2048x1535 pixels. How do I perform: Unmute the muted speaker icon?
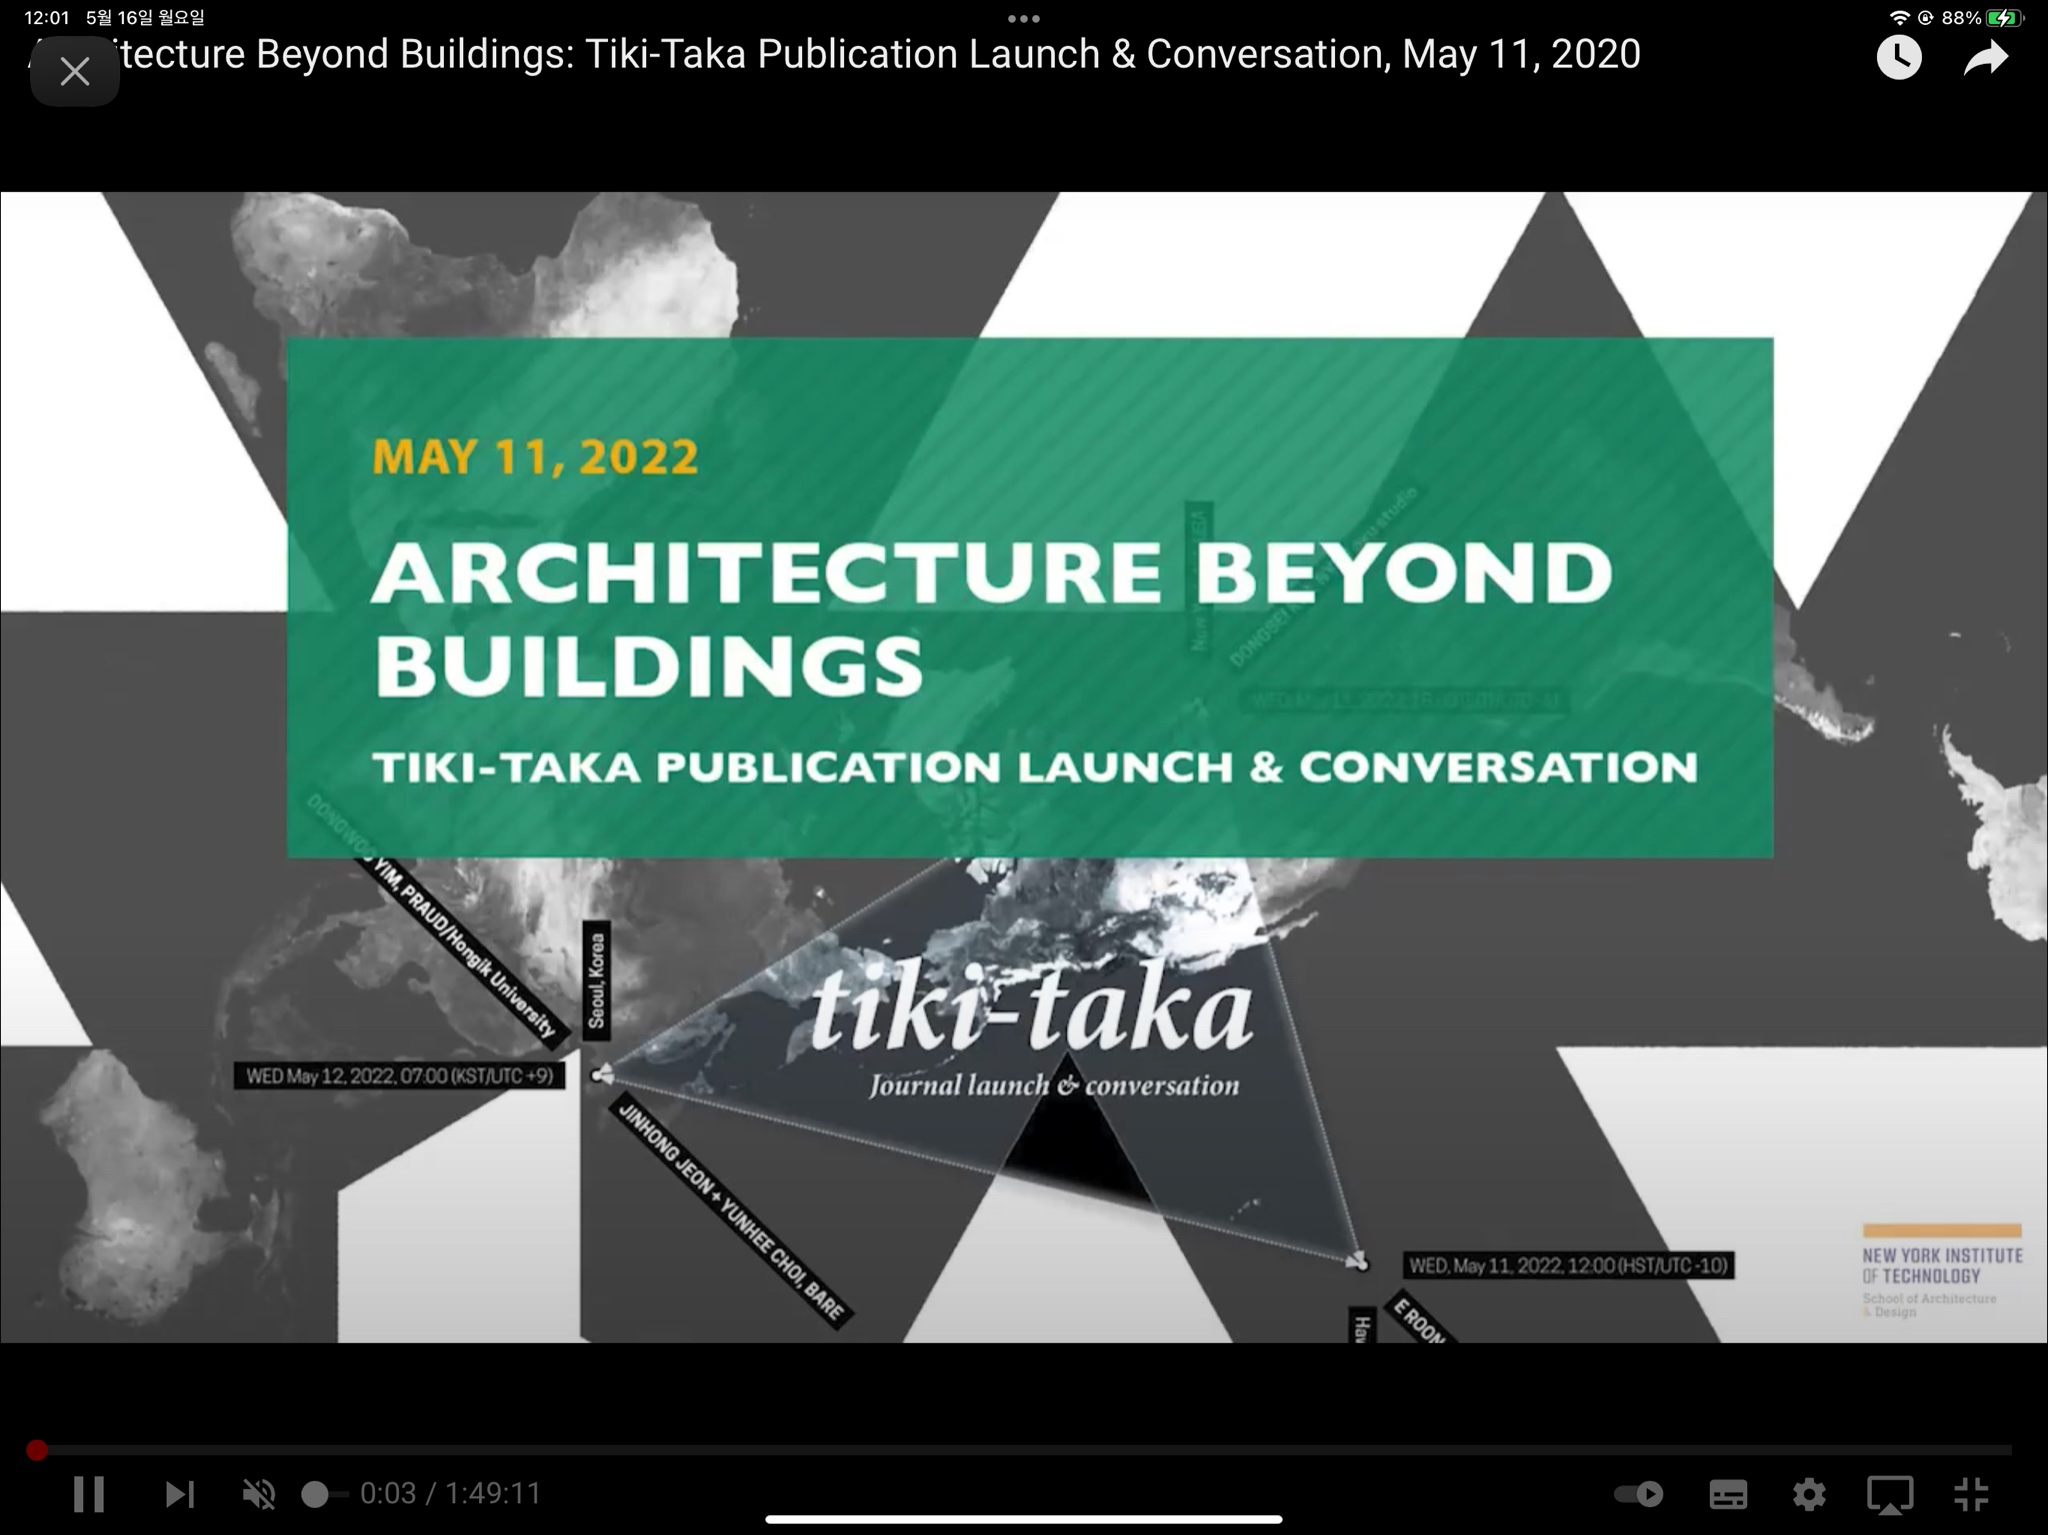259,1494
